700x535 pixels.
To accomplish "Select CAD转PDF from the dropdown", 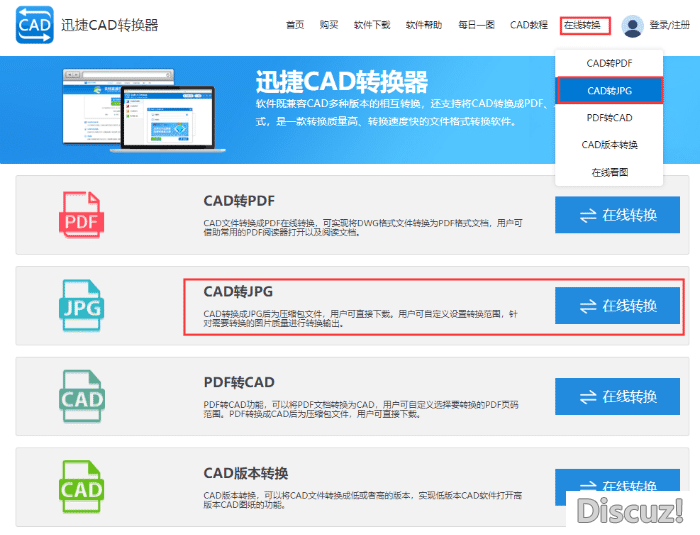I will tap(609, 63).
